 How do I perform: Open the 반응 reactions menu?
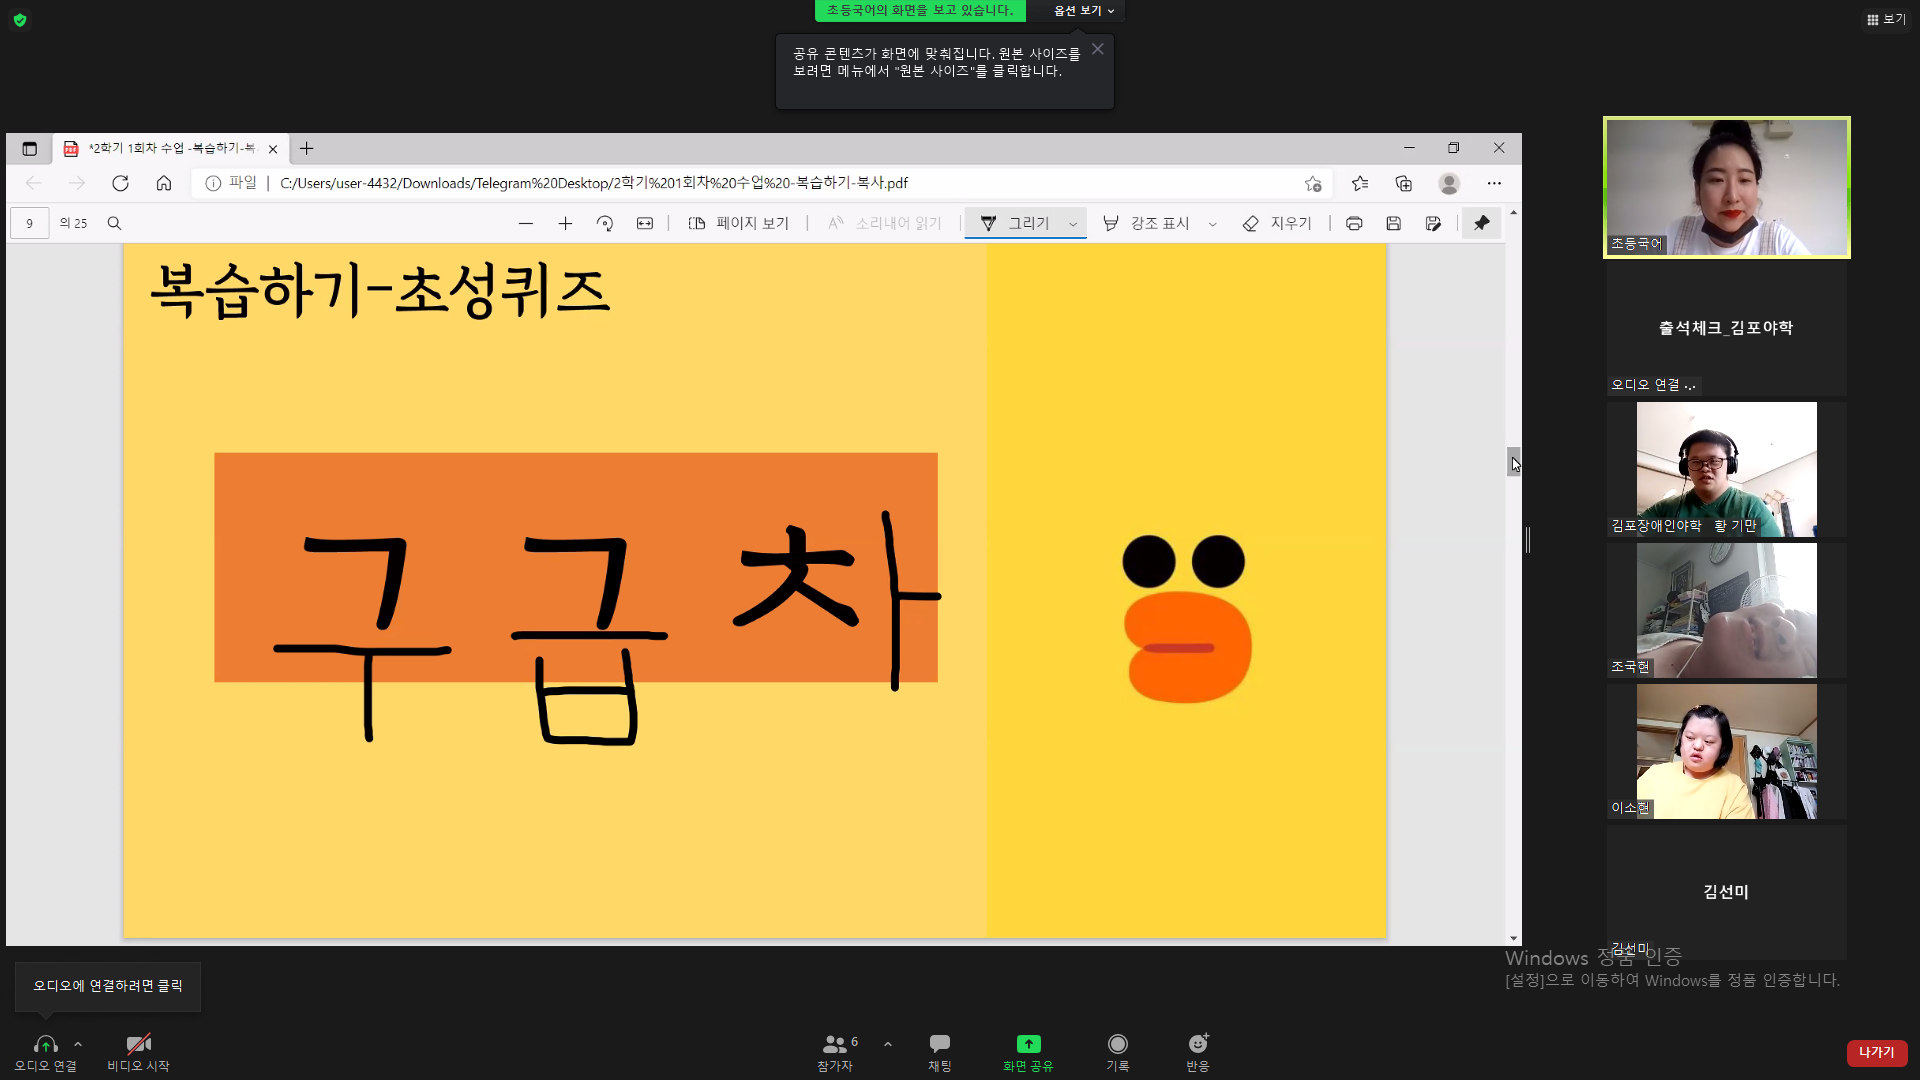pyautogui.click(x=1198, y=1053)
